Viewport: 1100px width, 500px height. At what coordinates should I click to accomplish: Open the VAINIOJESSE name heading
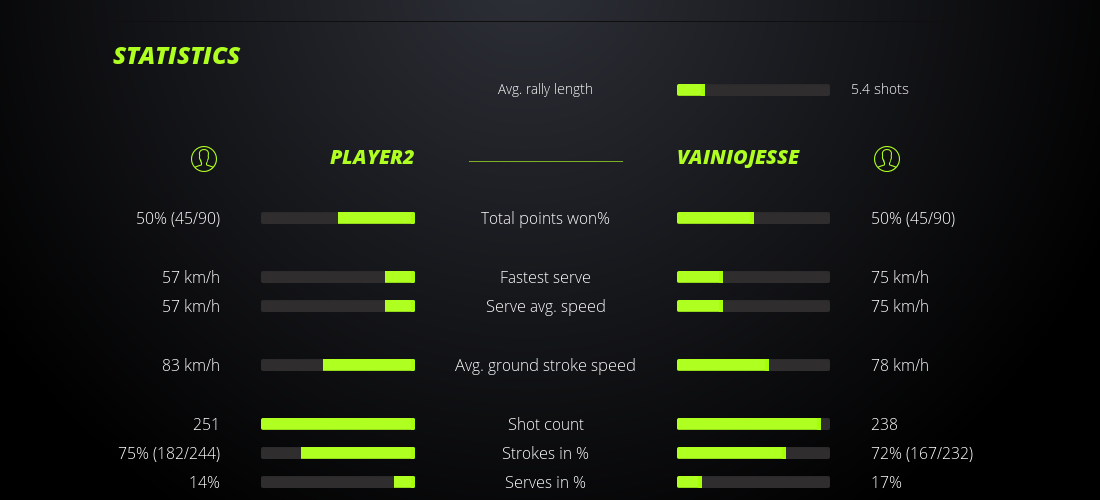point(738,158)
